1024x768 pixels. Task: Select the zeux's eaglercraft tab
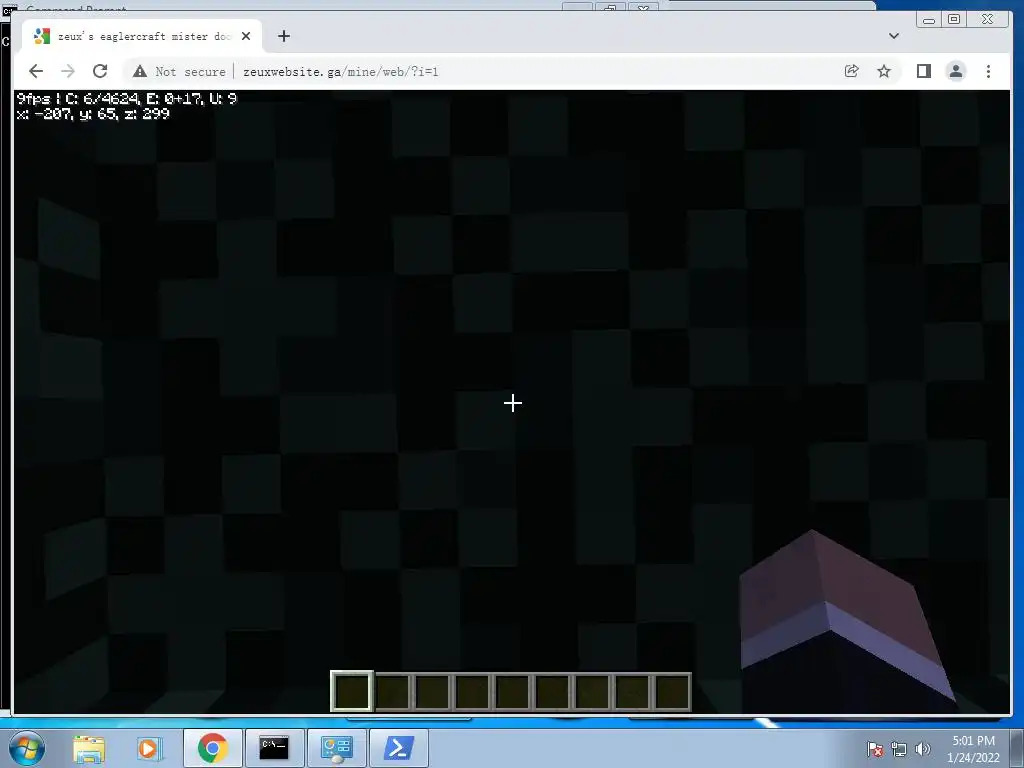pyautogui.click(x=142, y=36)
